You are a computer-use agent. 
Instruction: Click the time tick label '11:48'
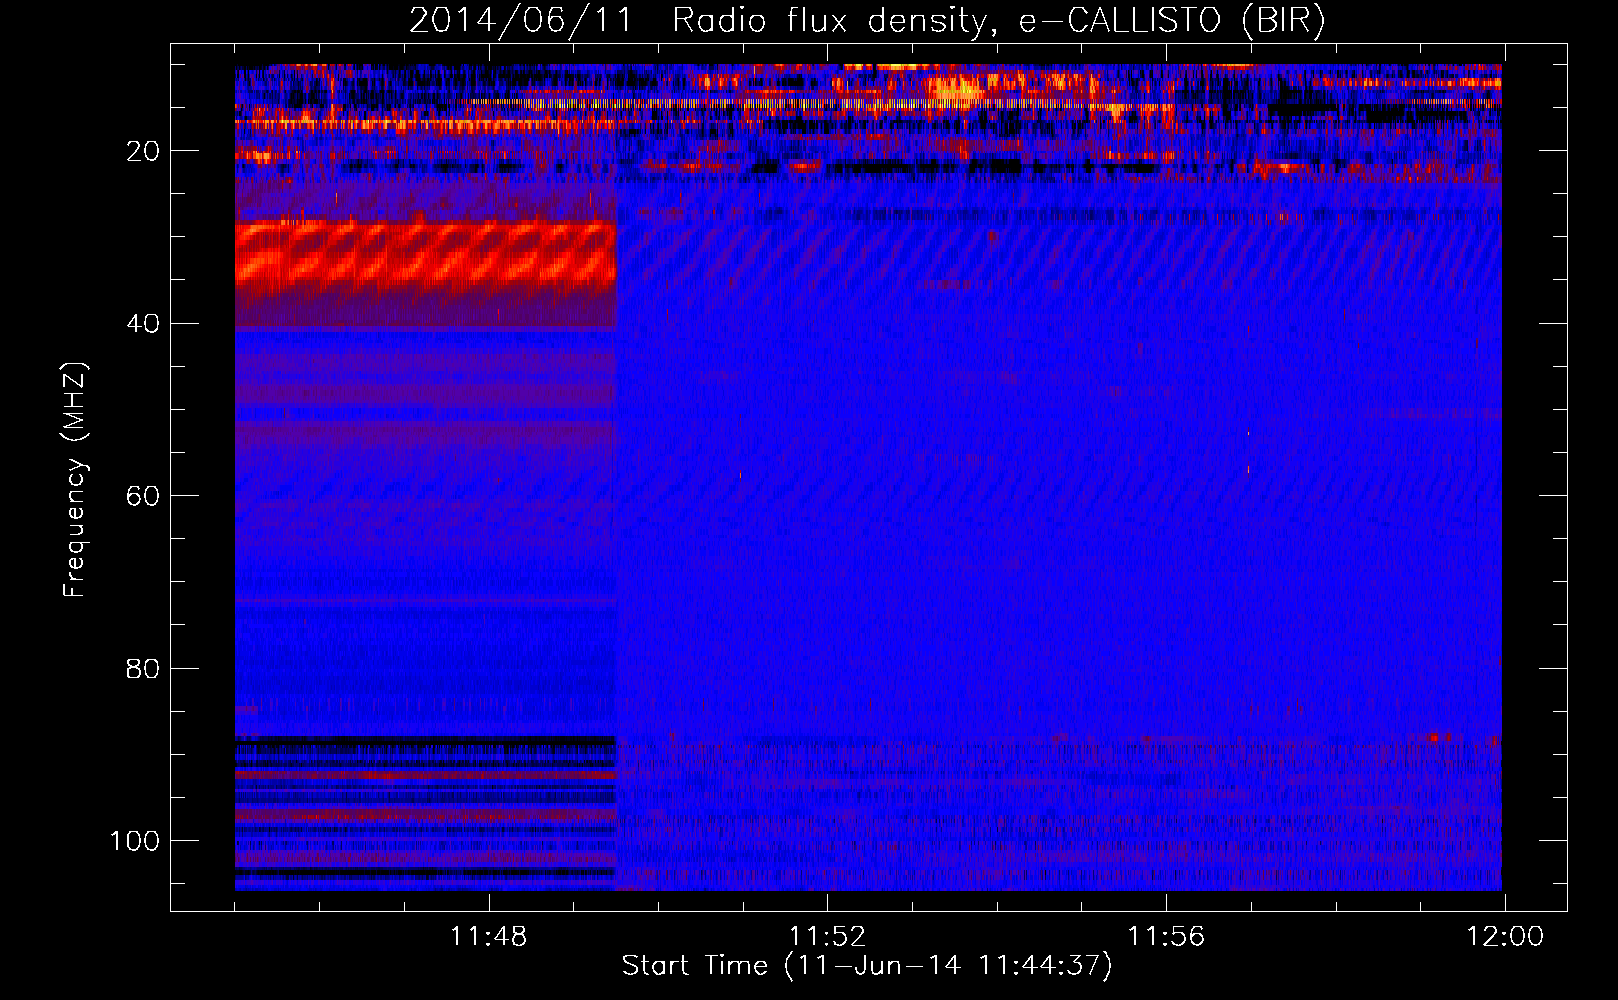488,937
